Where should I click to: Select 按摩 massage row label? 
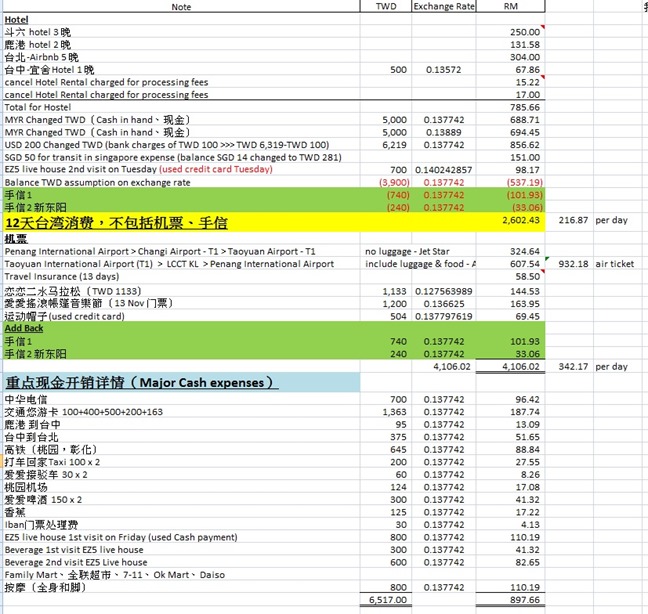click(45, 587)
